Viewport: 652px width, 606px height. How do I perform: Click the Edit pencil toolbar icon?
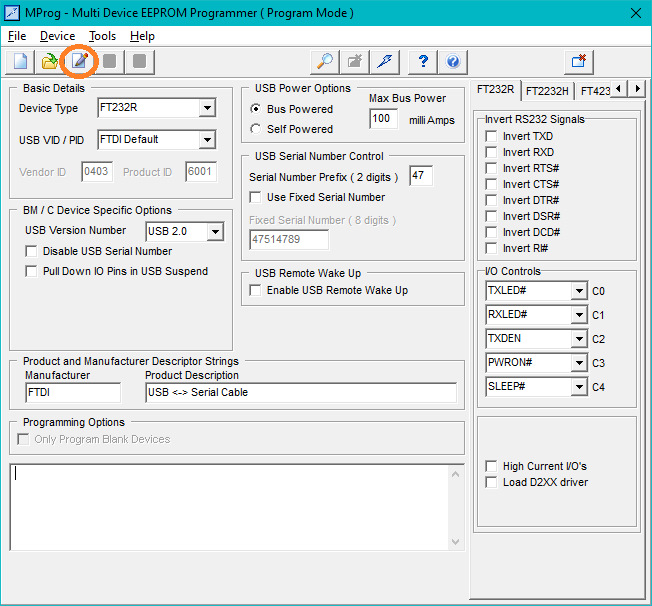pos(79,62)
